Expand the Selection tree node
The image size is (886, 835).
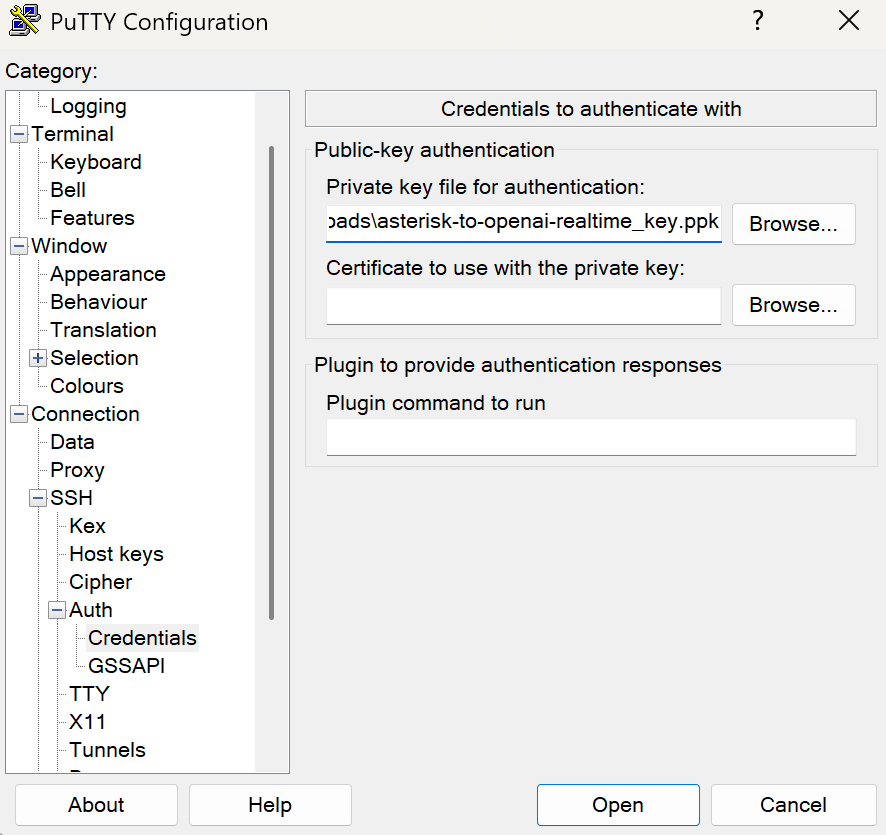[38, 358]
